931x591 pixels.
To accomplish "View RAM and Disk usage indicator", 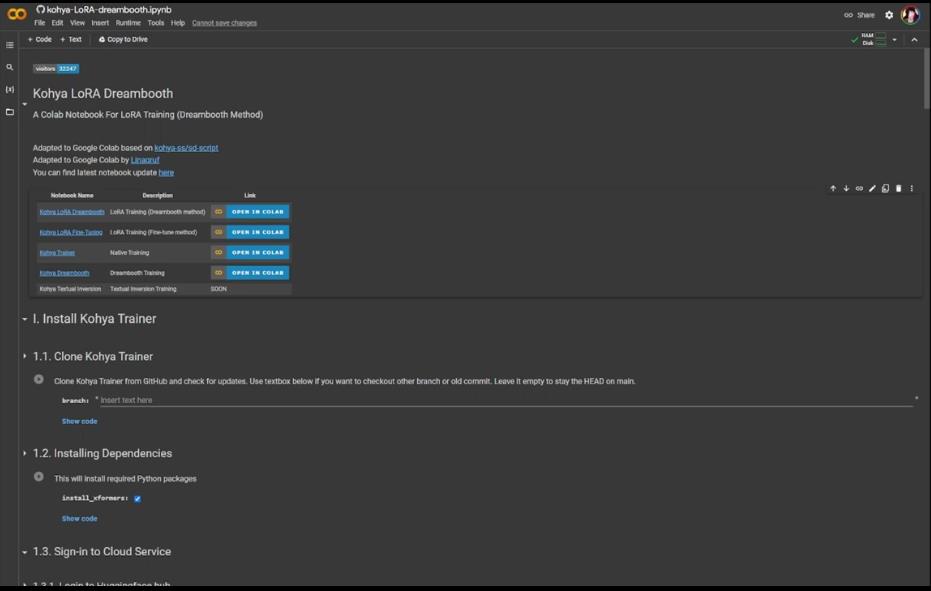I will click(869, 38).
